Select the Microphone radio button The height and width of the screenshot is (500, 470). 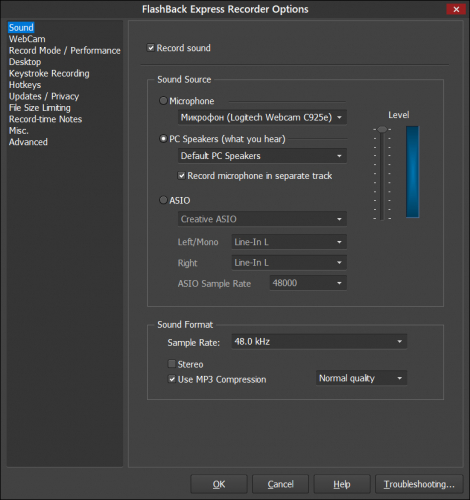[x=163, y=101]
